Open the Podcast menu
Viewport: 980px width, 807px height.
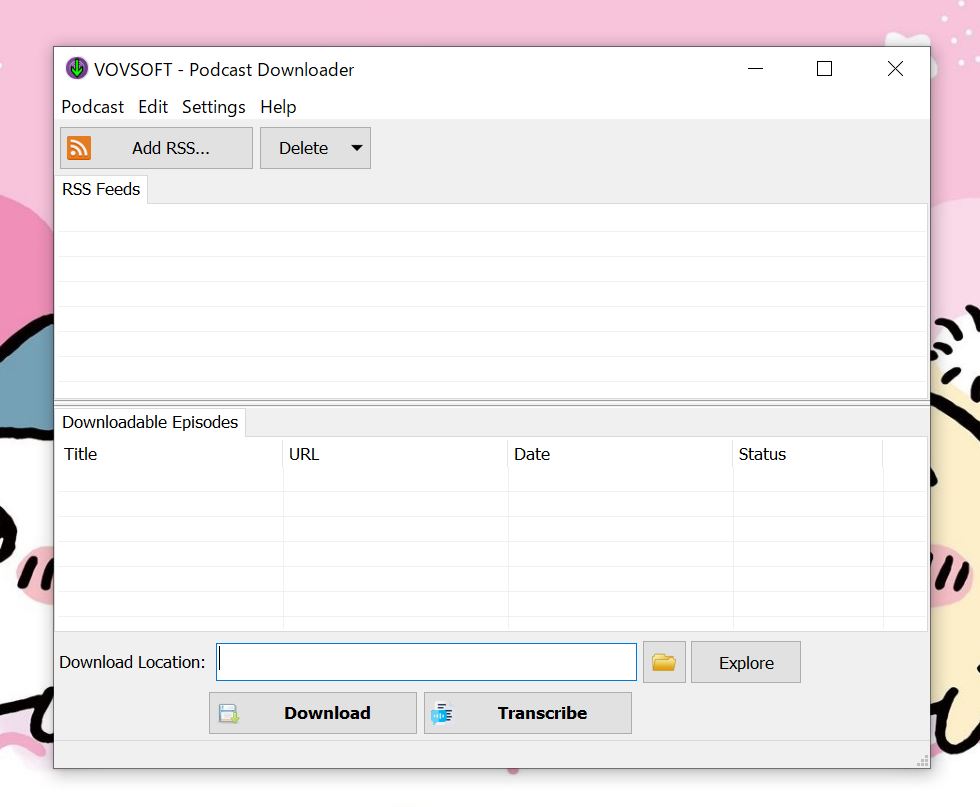[92, 107]
